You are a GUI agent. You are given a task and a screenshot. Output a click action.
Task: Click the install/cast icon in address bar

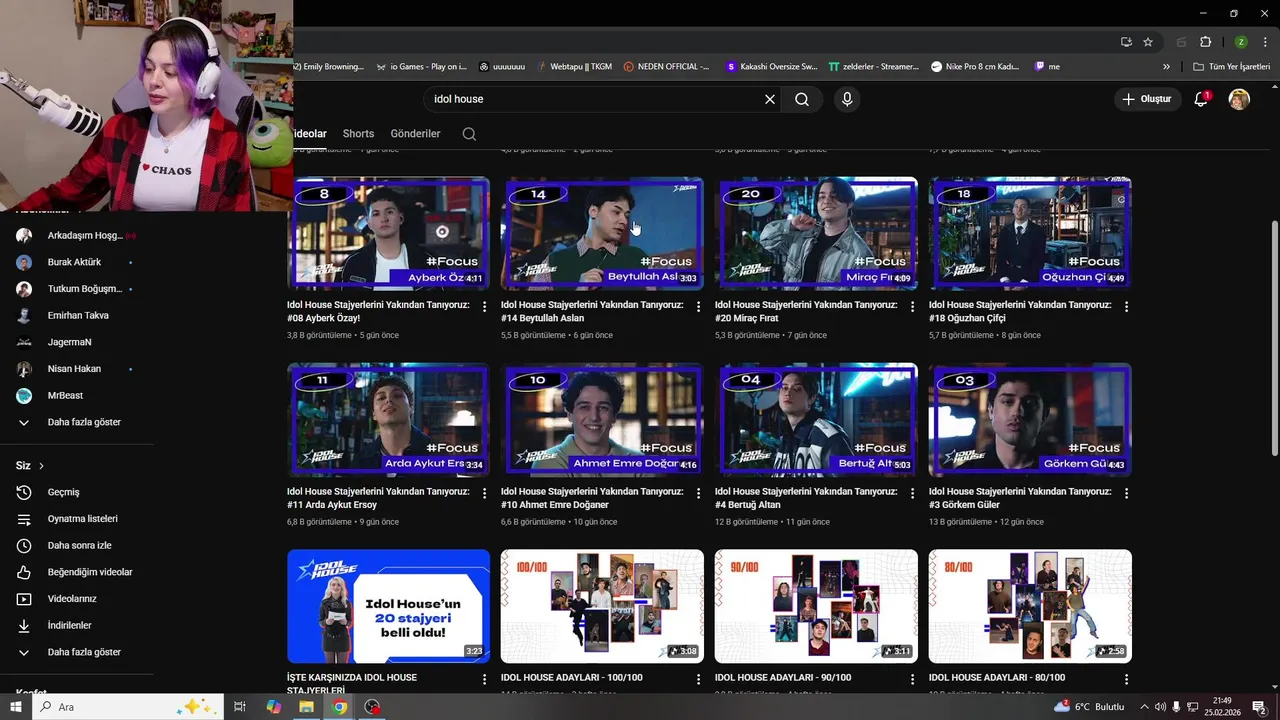[1126, 42]
